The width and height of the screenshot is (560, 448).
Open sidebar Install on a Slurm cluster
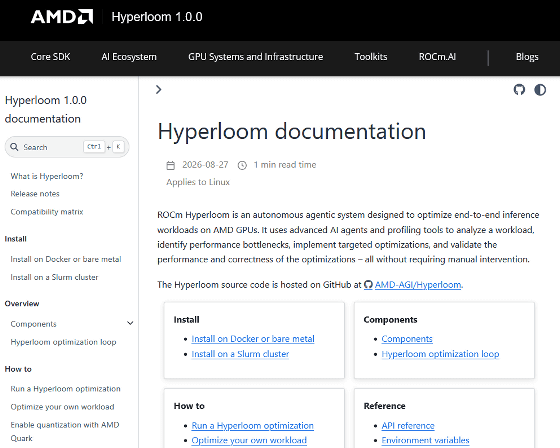tap(54, 277)
